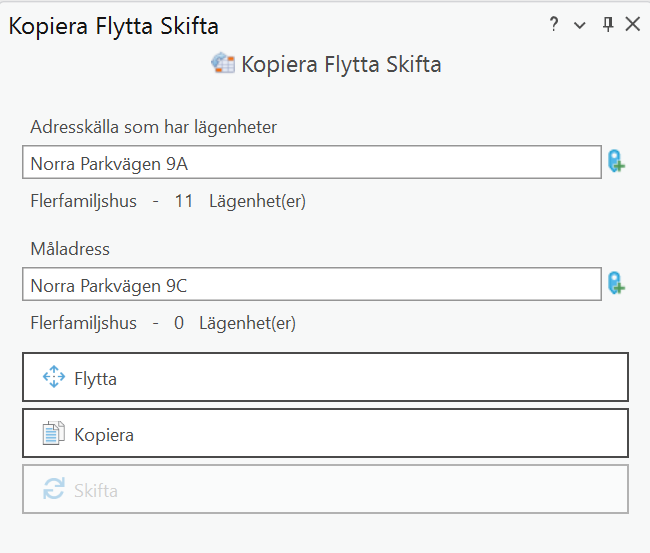Click the tool icon beside the centered heading
650x553 pixels.
click(222, 64)
